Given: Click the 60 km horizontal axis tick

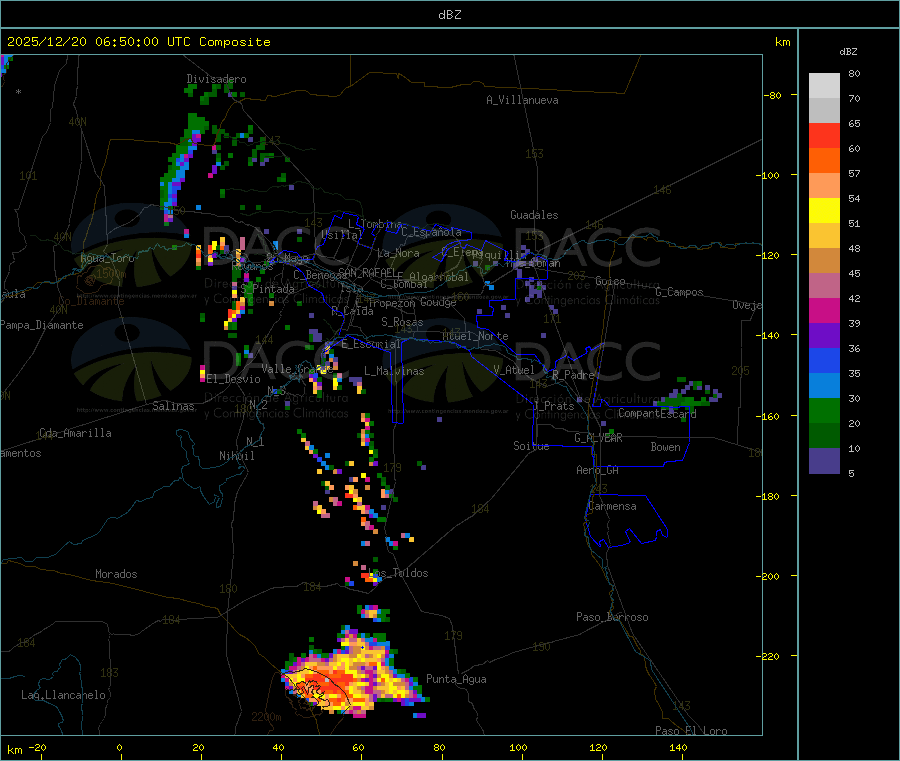Looking at the screenshot, I should 358,747.
